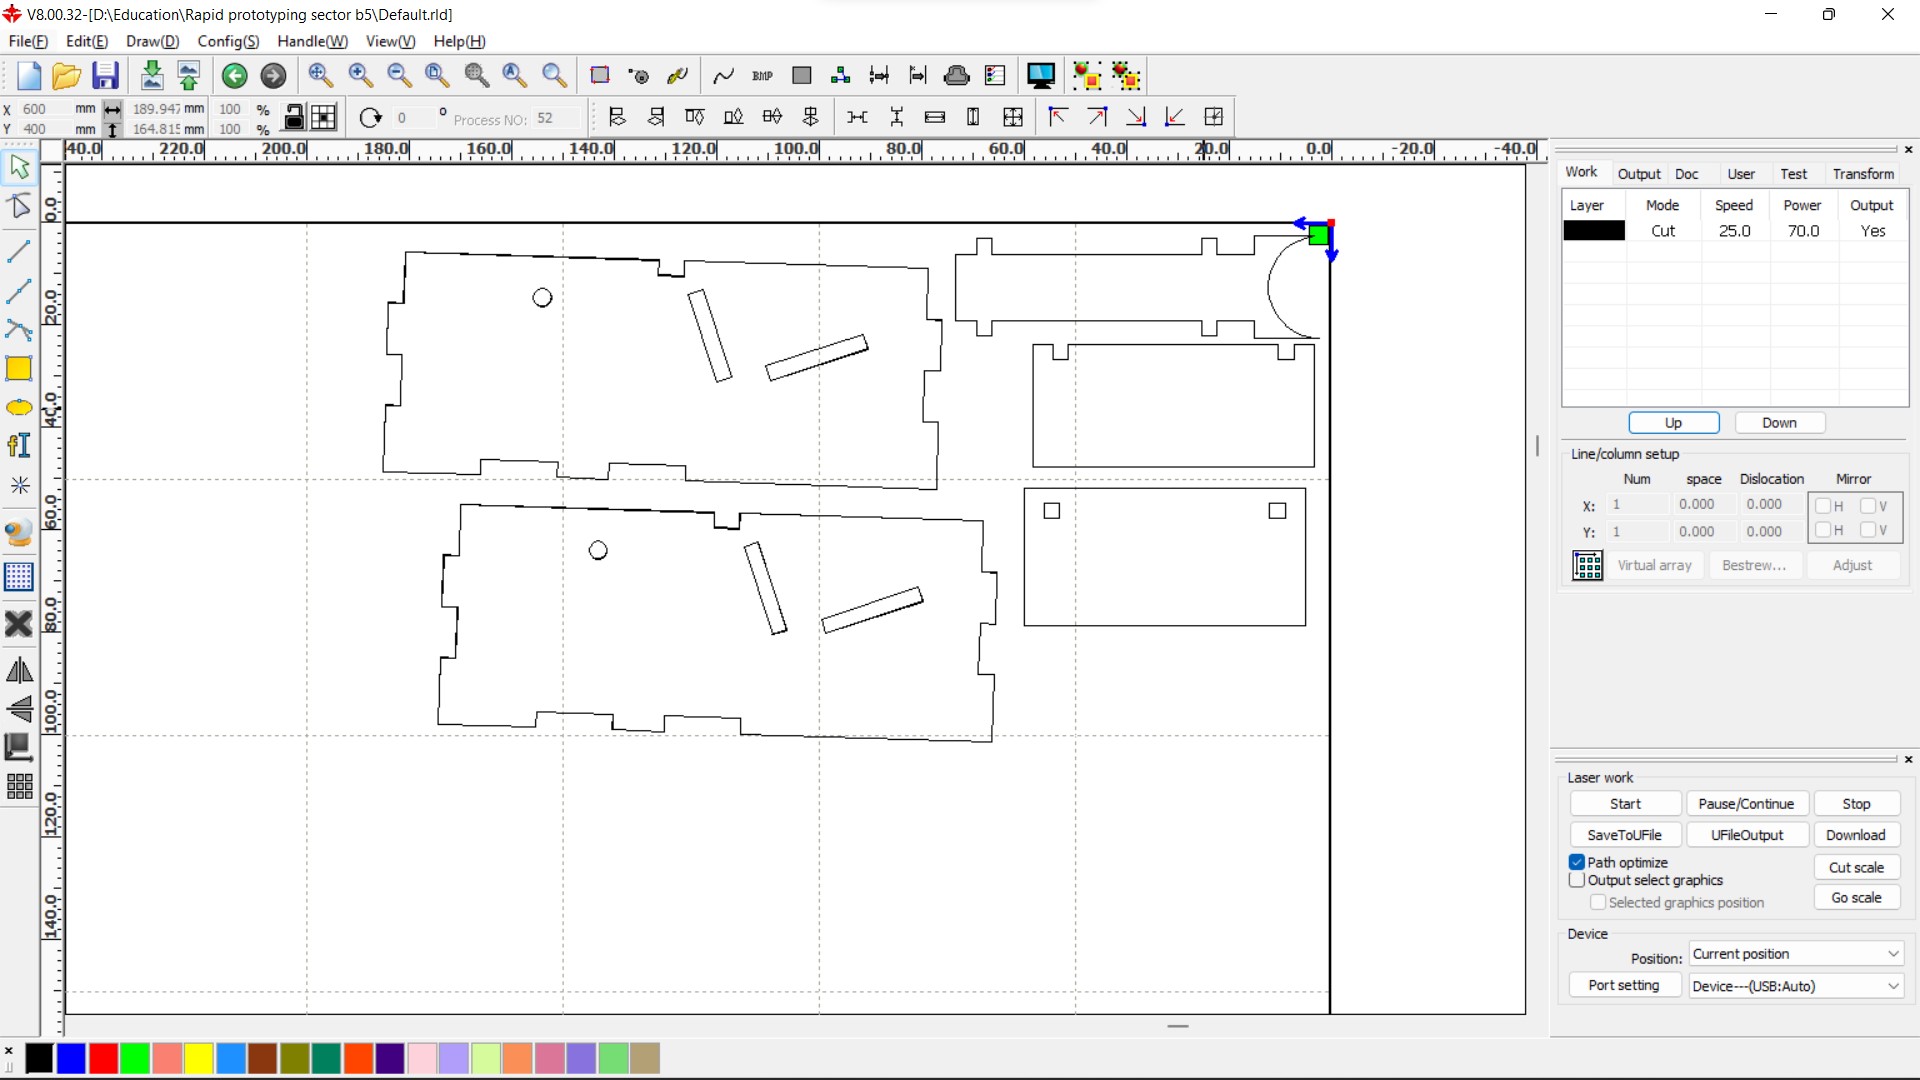Click the Save file icon
Screen dimensions: 1920x1080
pos(105,76)
